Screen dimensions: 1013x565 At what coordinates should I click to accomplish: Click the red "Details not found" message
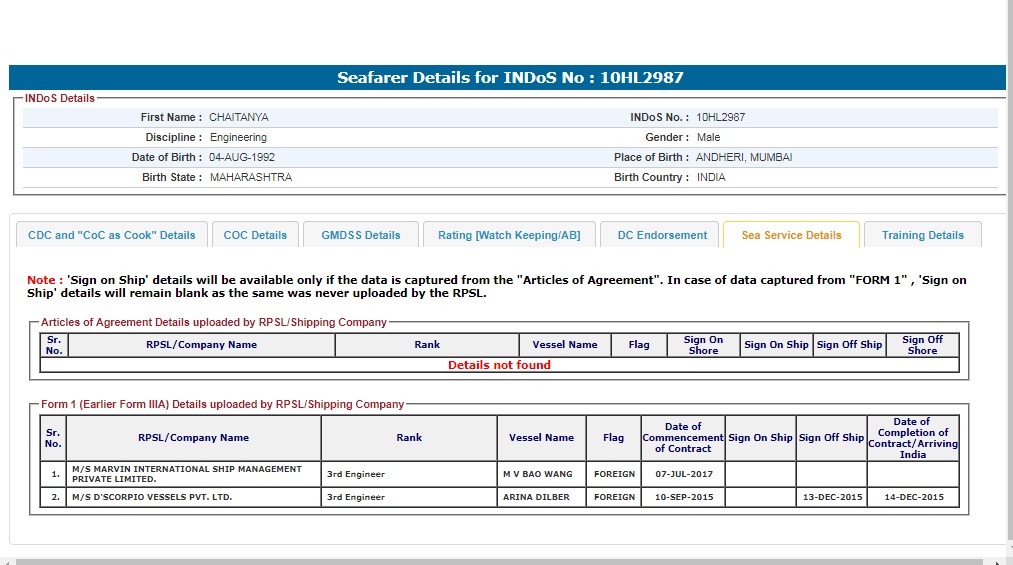[499, 365]
